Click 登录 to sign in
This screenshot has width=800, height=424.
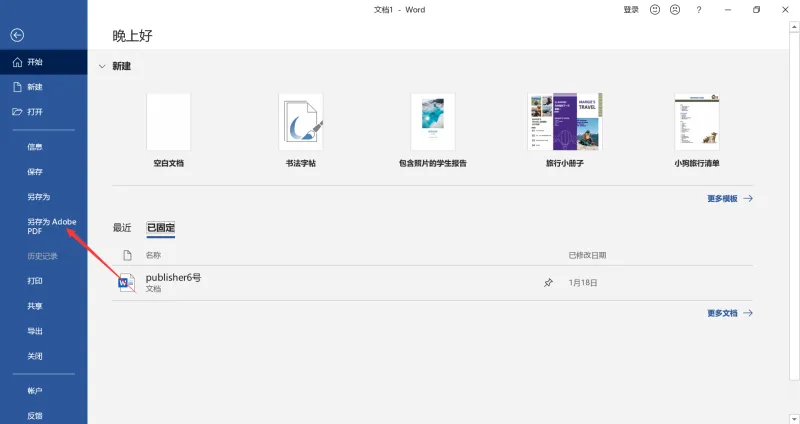[x=631, y=10]
